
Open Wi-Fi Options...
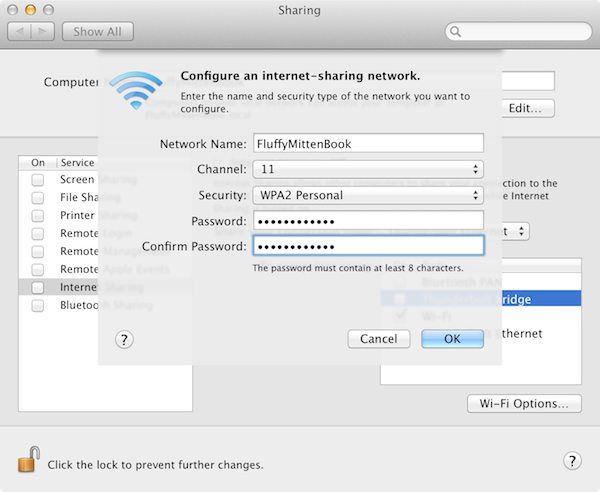pyautogui.click(x=524, y=404)
